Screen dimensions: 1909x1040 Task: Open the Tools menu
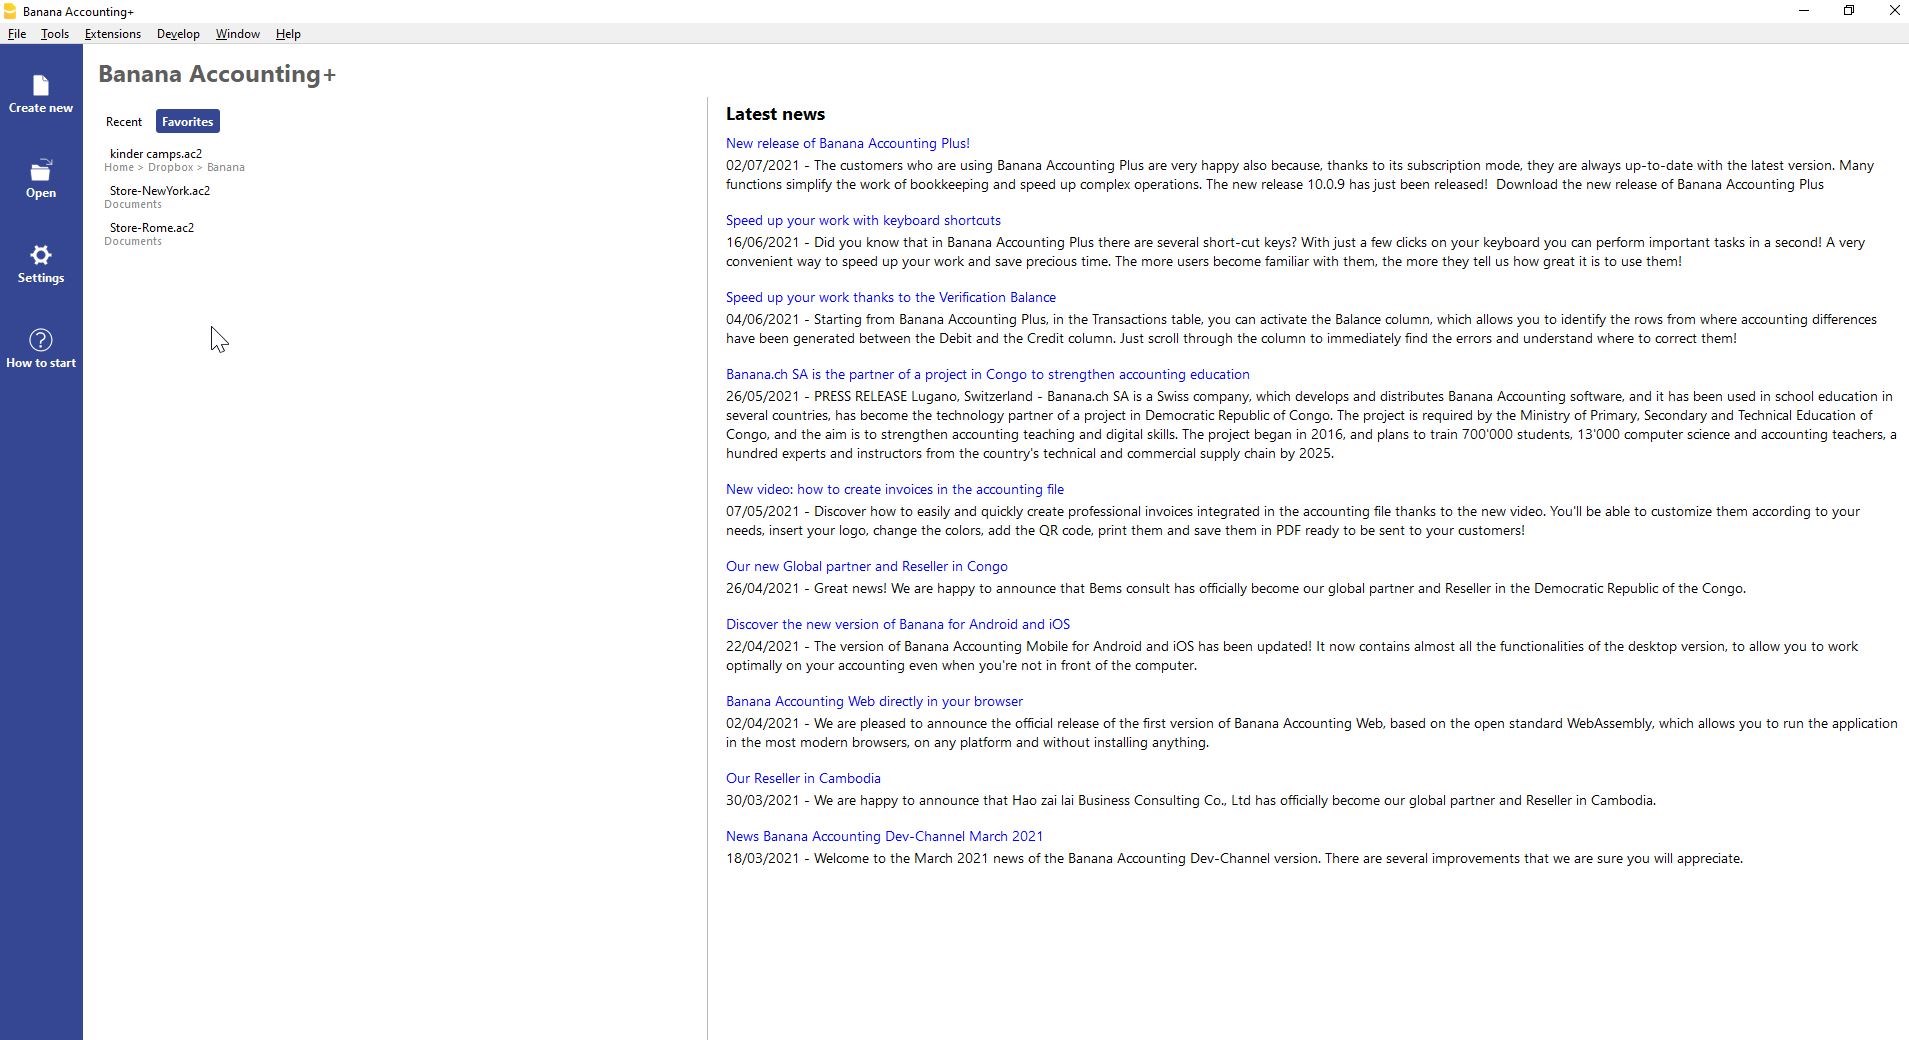(55, 34)
